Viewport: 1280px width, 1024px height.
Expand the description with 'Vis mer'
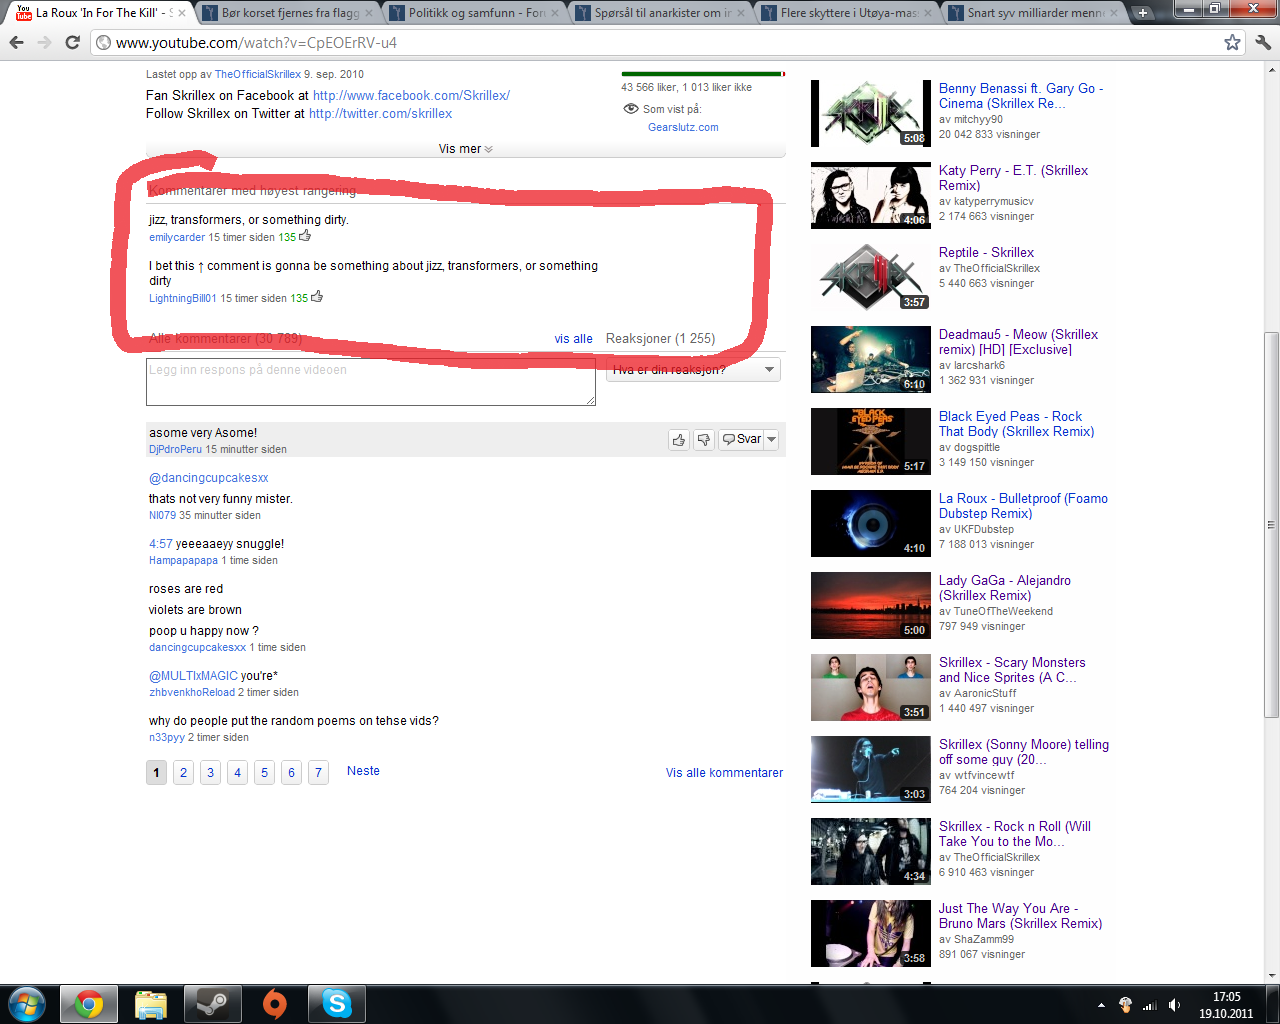[465, 149]
